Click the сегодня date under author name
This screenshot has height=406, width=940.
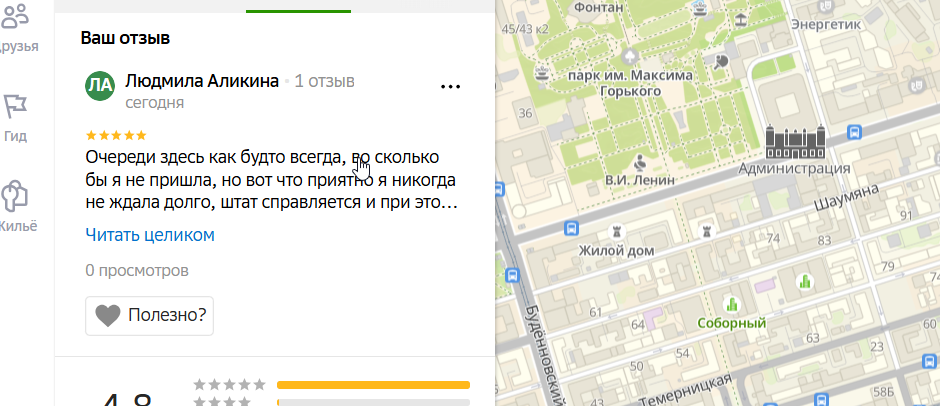154,103
